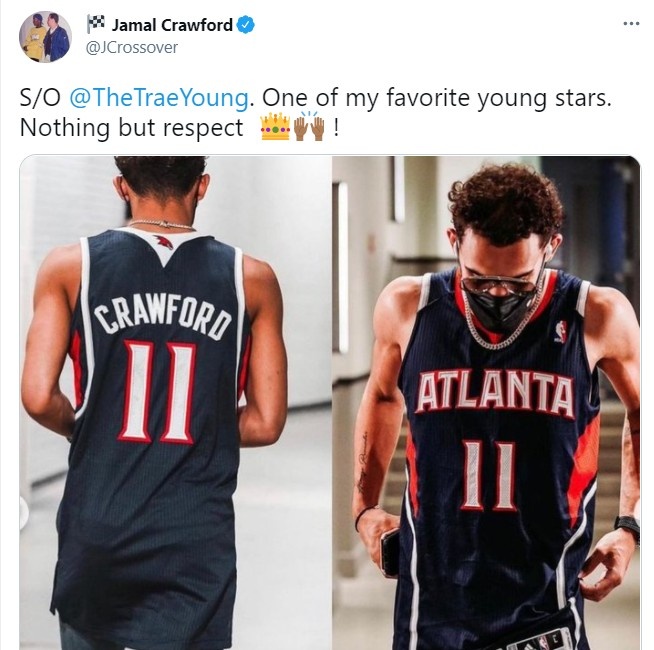
Task: Click the black face mask in the right photo
Action: 499,308
